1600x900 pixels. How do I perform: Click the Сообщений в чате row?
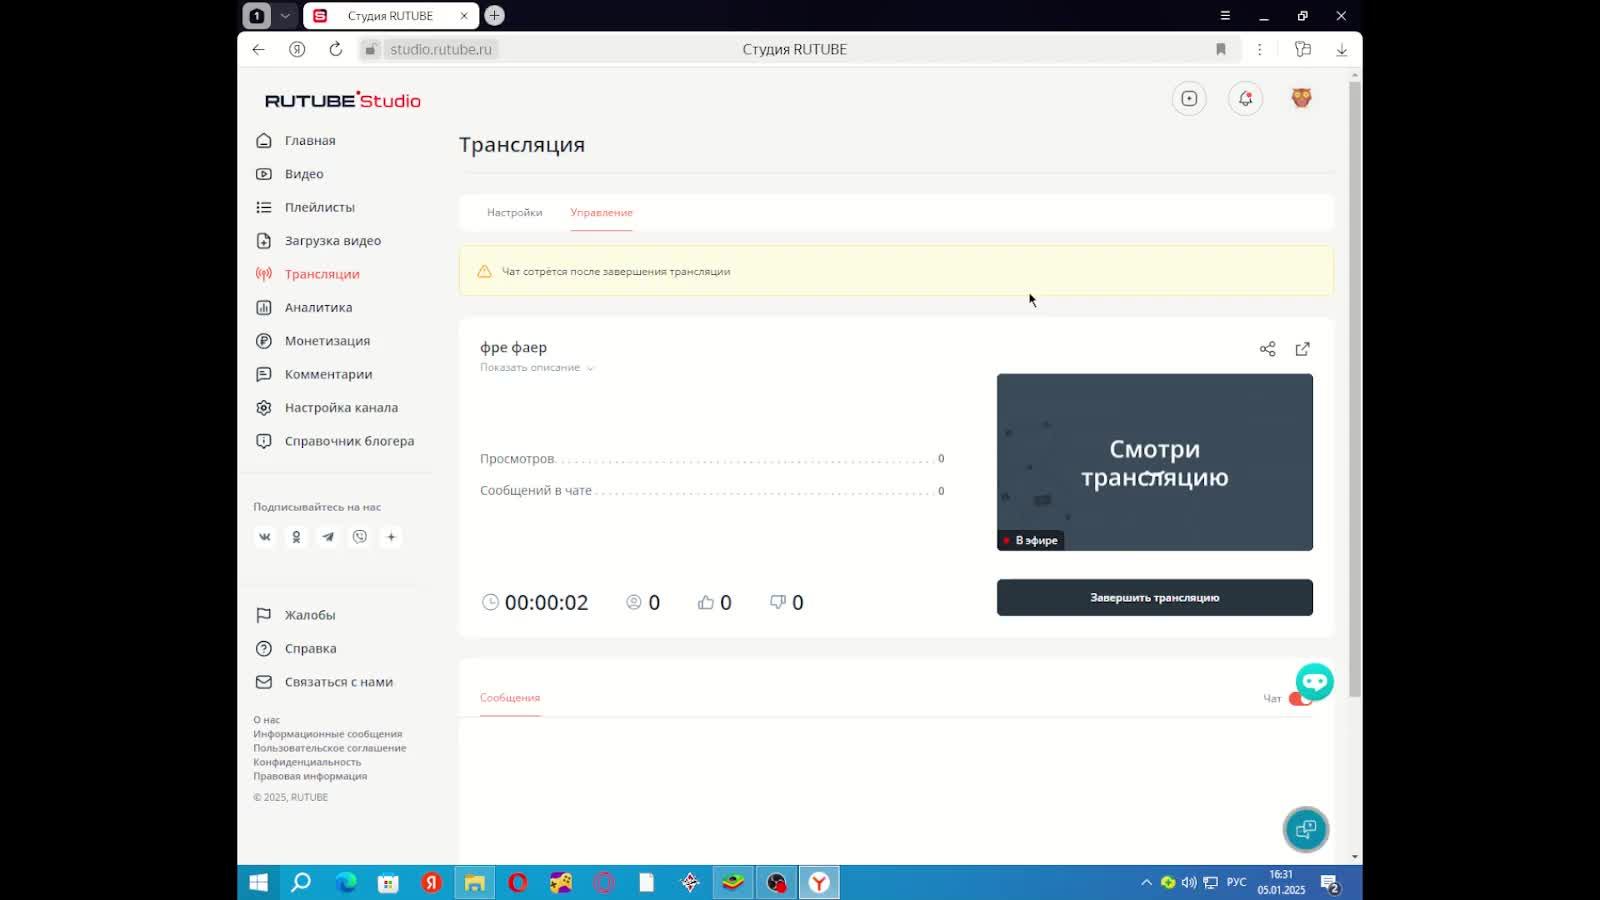tap(712, 491)
